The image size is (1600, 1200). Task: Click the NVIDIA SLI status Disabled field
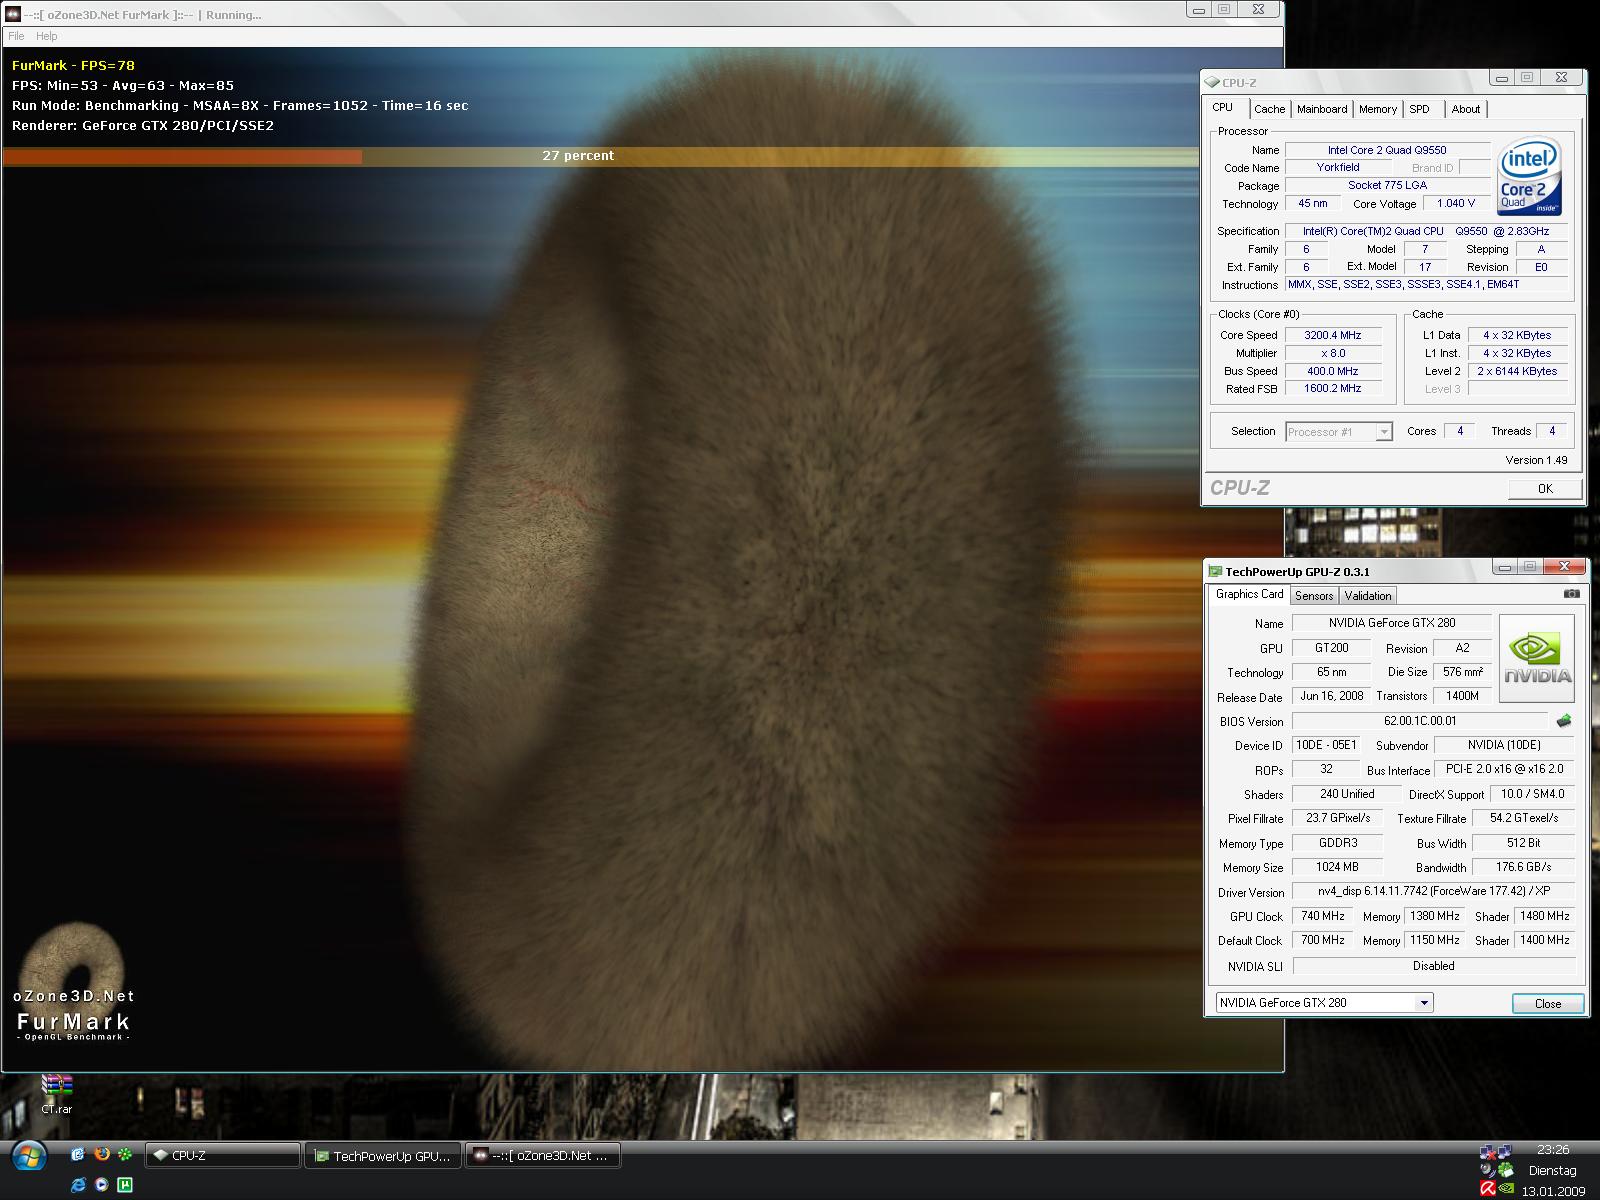point(1434,966)
